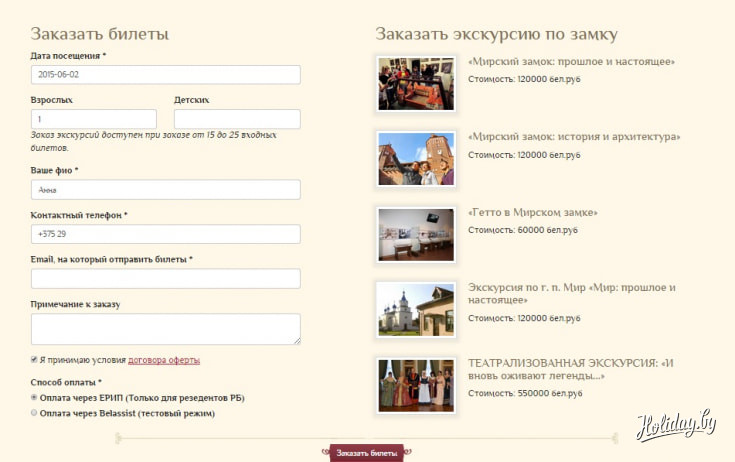Viewport: 735px width, 462px height.
Task: Click the contact phone field
Action: [165, 234]
